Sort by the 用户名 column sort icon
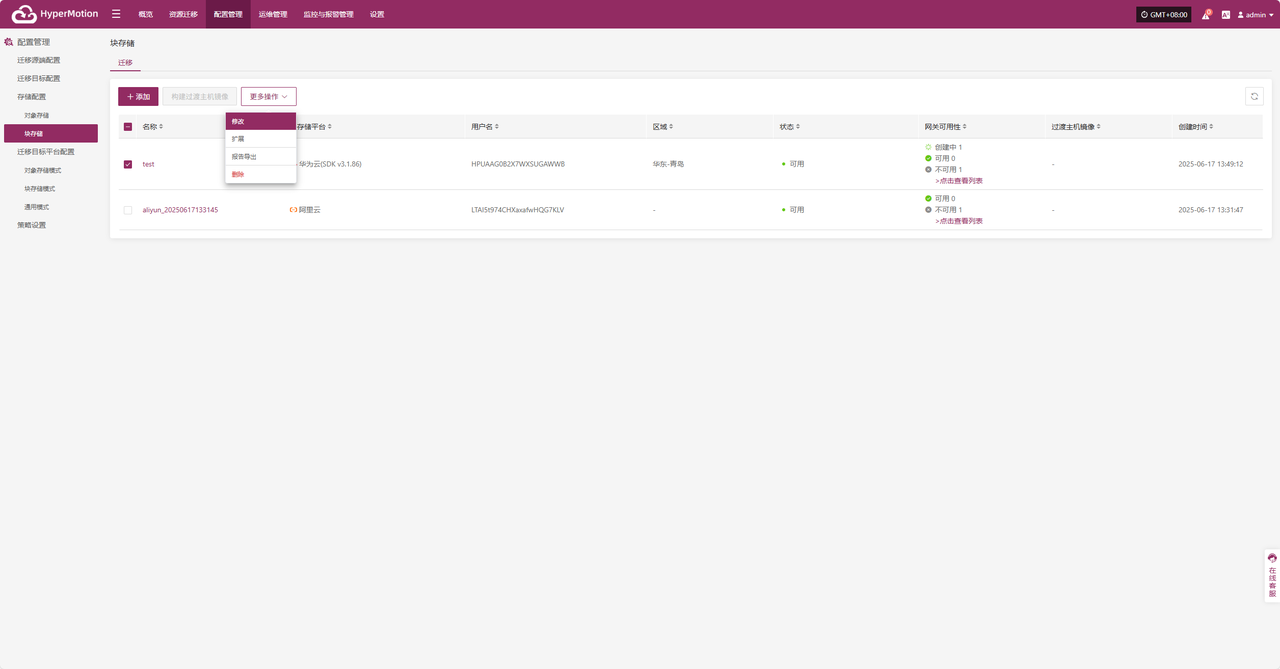 (x=497, y=127)
